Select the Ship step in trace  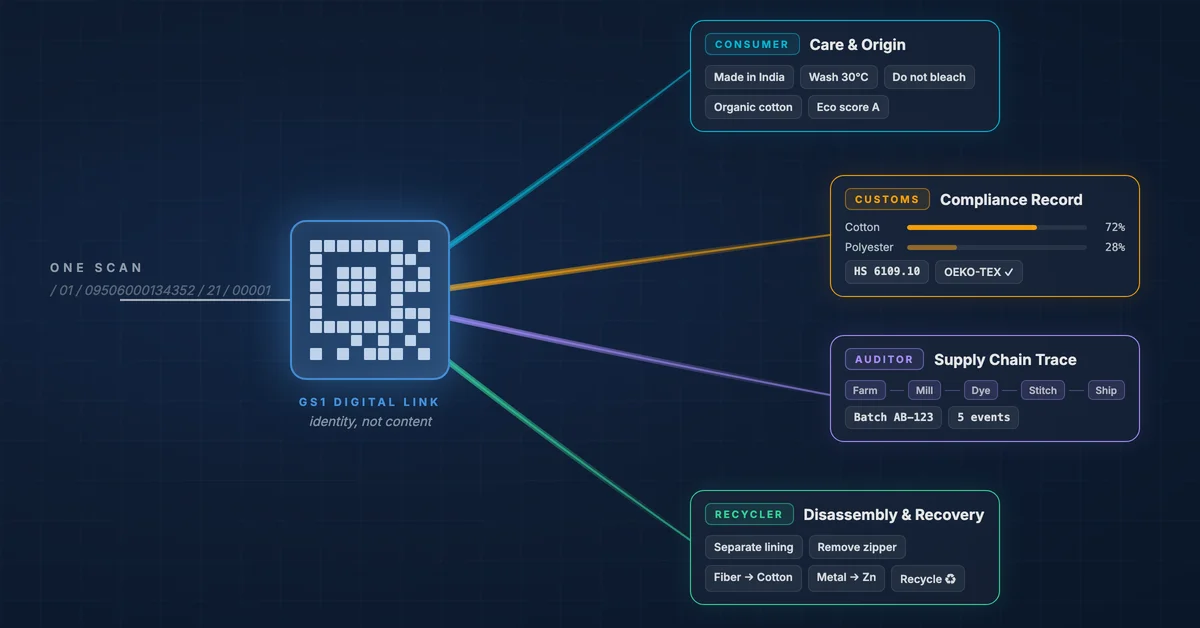pos(1106,390)
